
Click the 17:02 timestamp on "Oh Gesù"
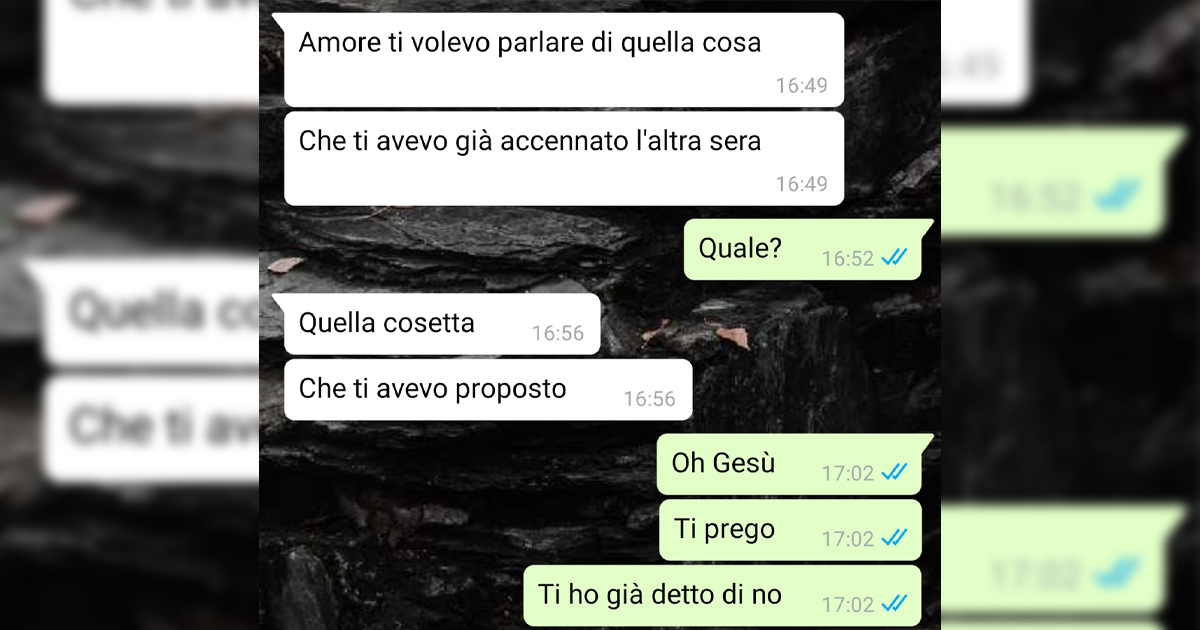click(848, 473)
